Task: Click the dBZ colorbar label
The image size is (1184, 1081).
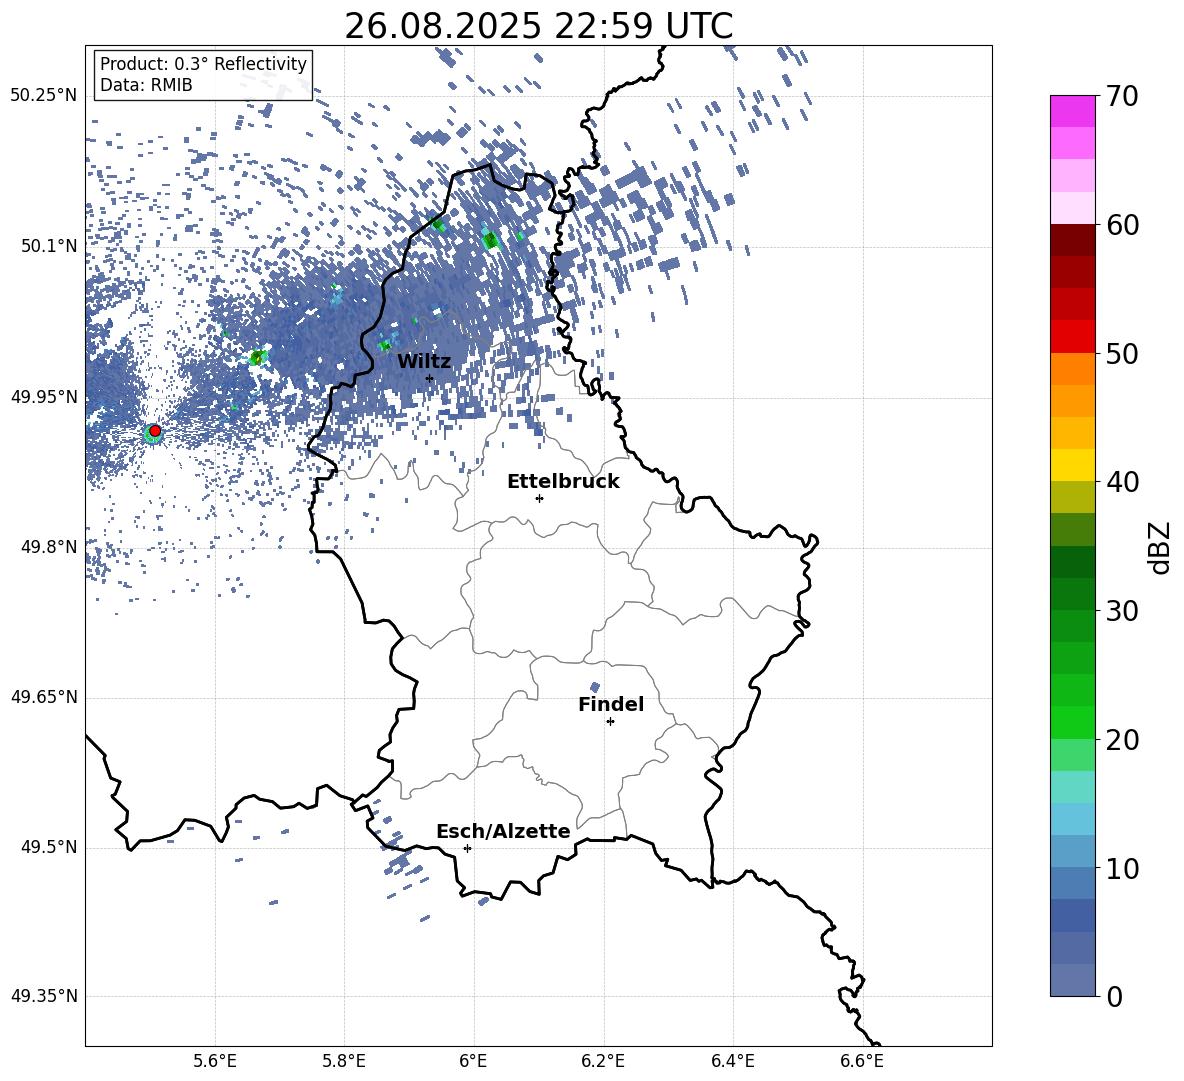Action: pos(1161,547)
